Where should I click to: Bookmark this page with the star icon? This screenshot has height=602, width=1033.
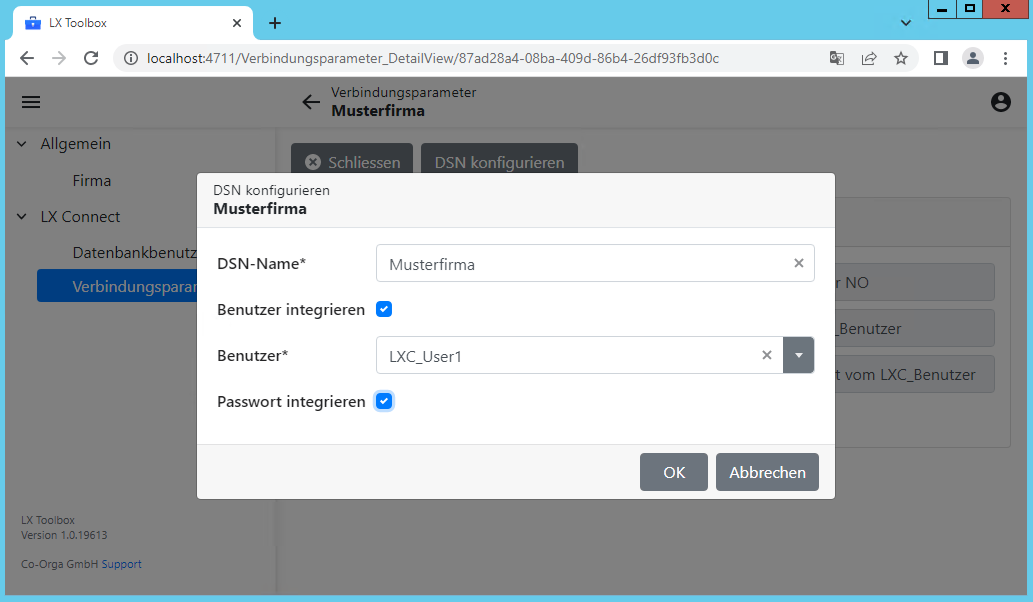[900, 59]
